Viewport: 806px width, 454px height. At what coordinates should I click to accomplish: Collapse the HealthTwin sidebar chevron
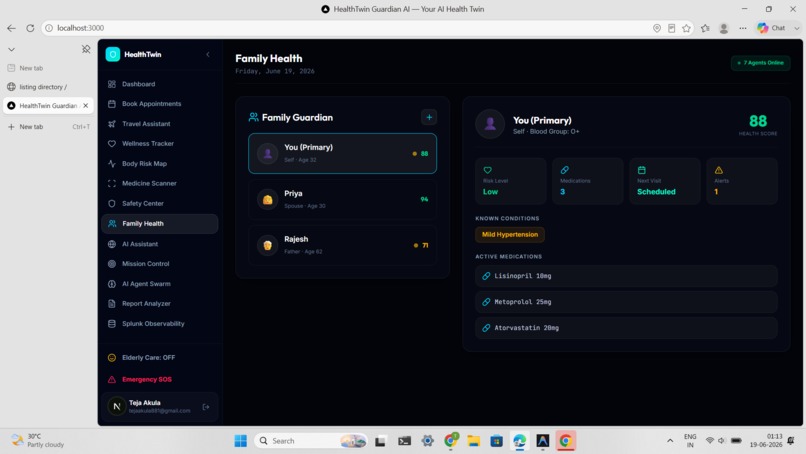pyautogui.click(x=208, y=55)
